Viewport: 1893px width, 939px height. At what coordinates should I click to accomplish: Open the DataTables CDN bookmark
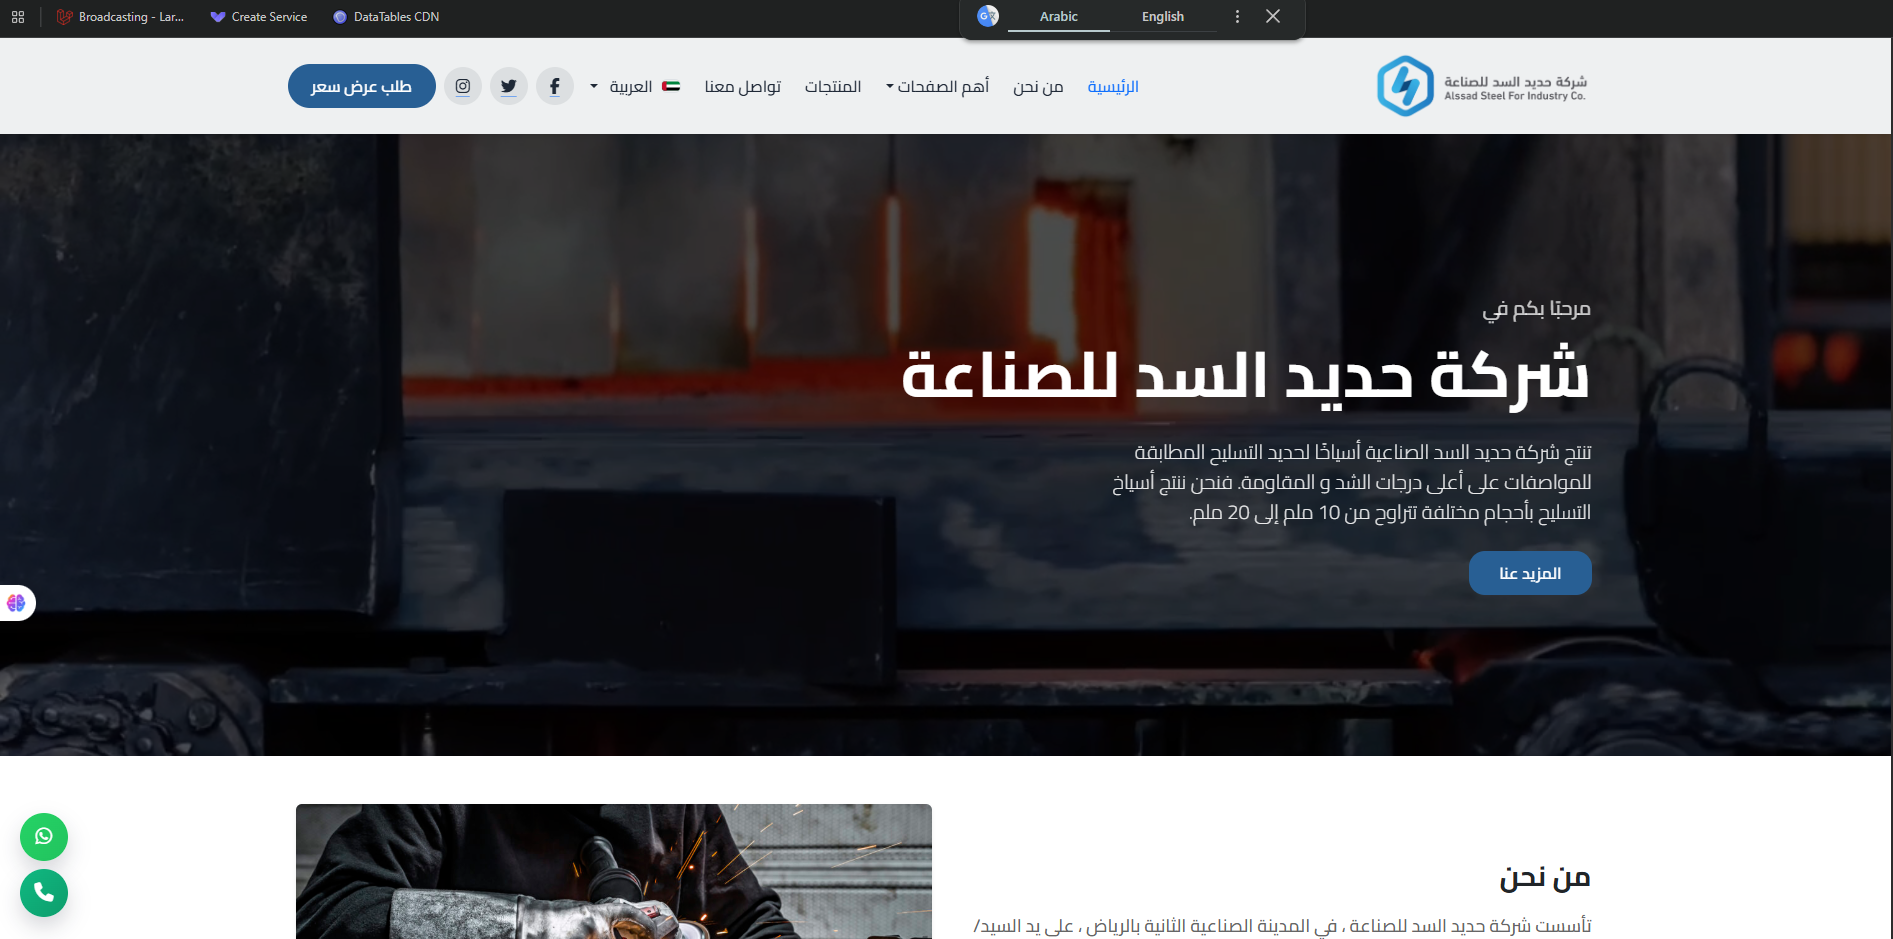pos(385,16)
